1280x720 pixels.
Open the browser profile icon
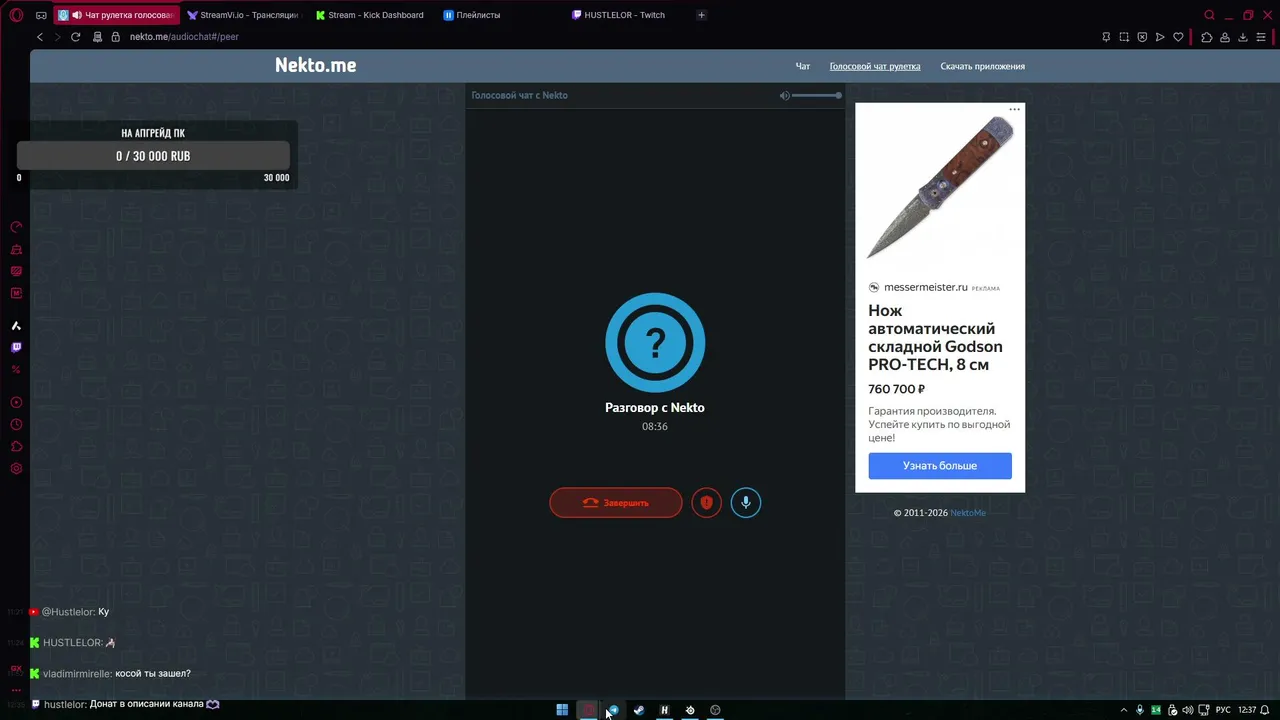1225,37
